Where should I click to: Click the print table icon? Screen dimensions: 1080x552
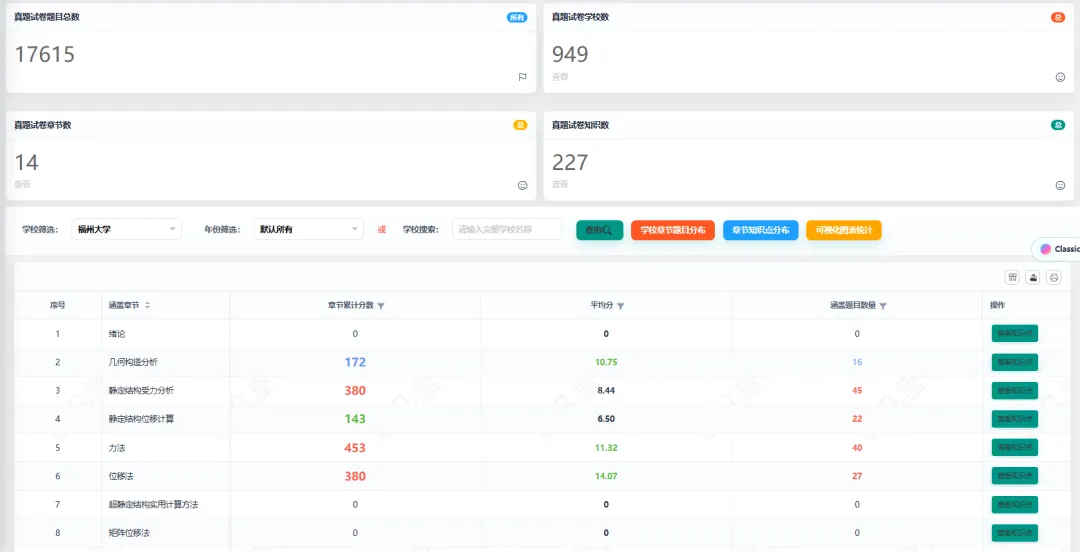coord(1054,277)
